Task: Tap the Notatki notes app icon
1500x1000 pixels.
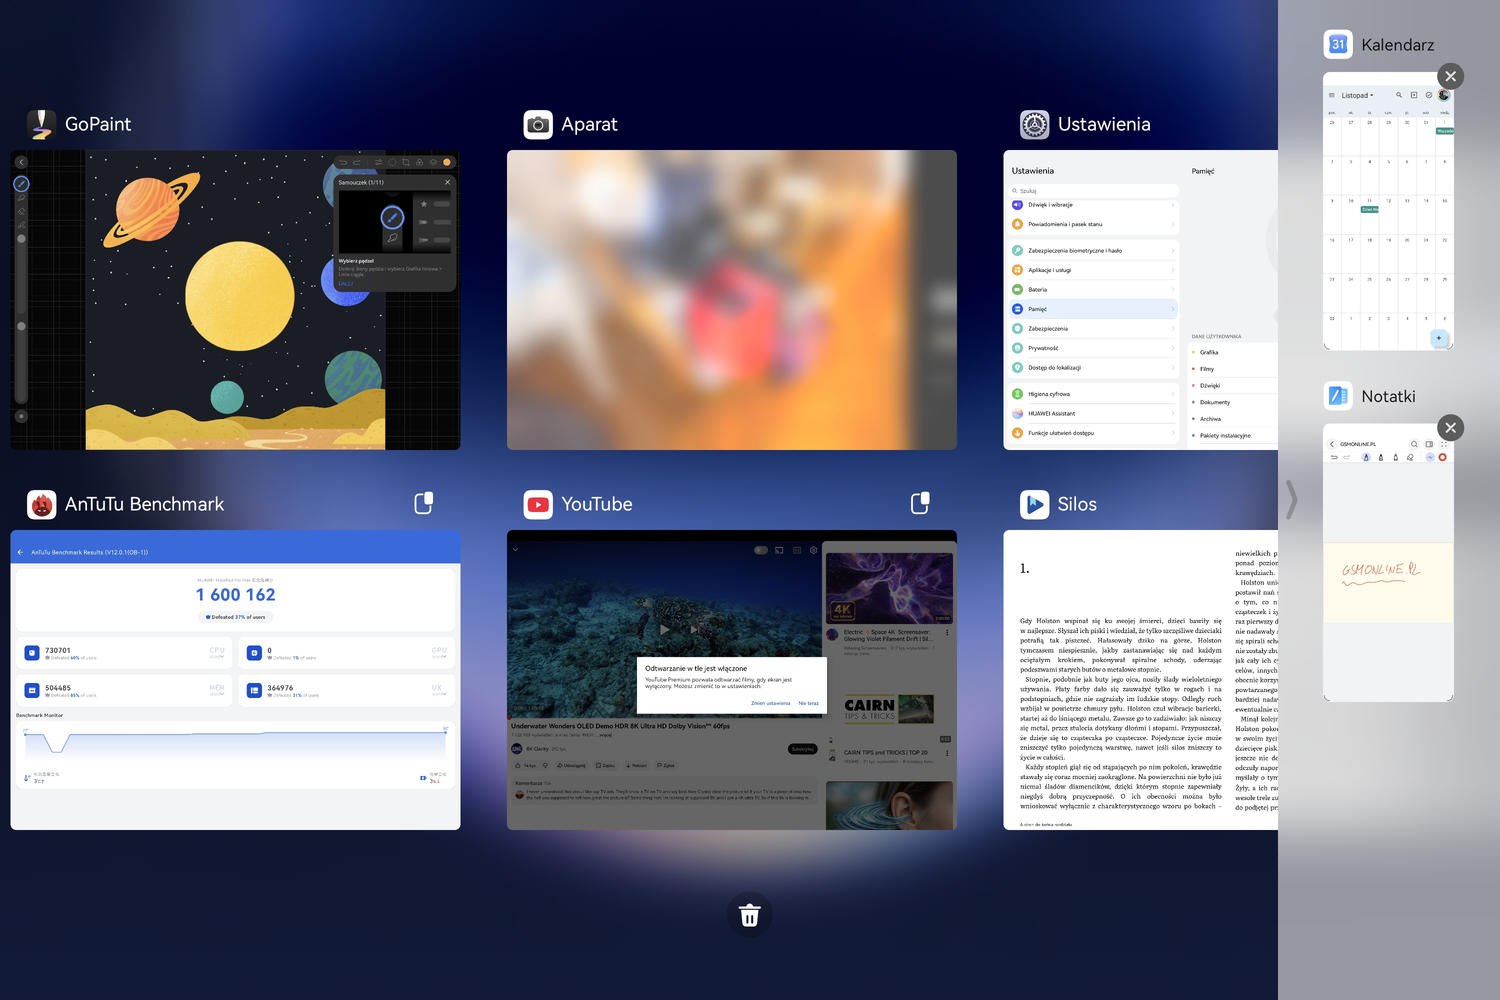Action: tap(1338, 396)
